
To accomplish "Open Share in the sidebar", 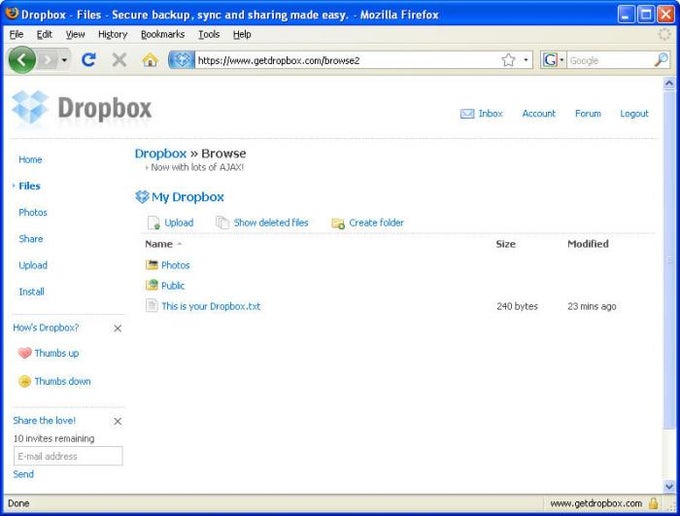I will [31, 239].
